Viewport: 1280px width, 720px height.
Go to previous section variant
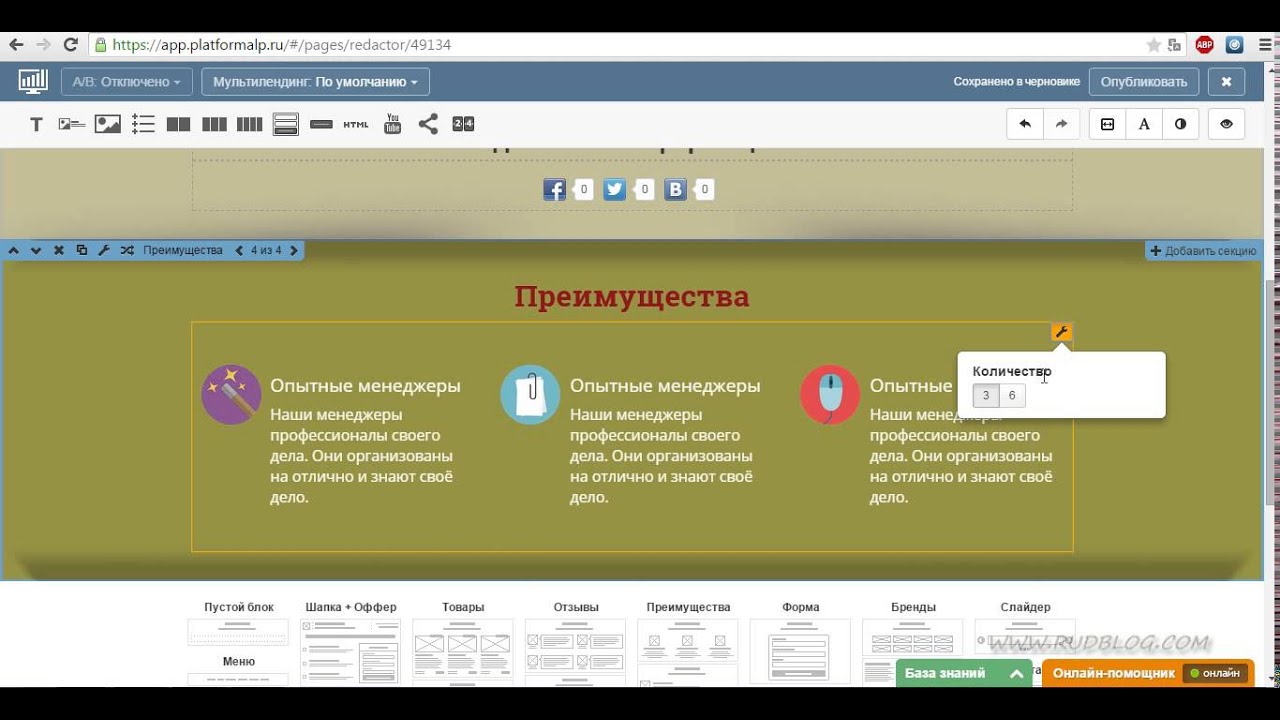click(239, 250)
